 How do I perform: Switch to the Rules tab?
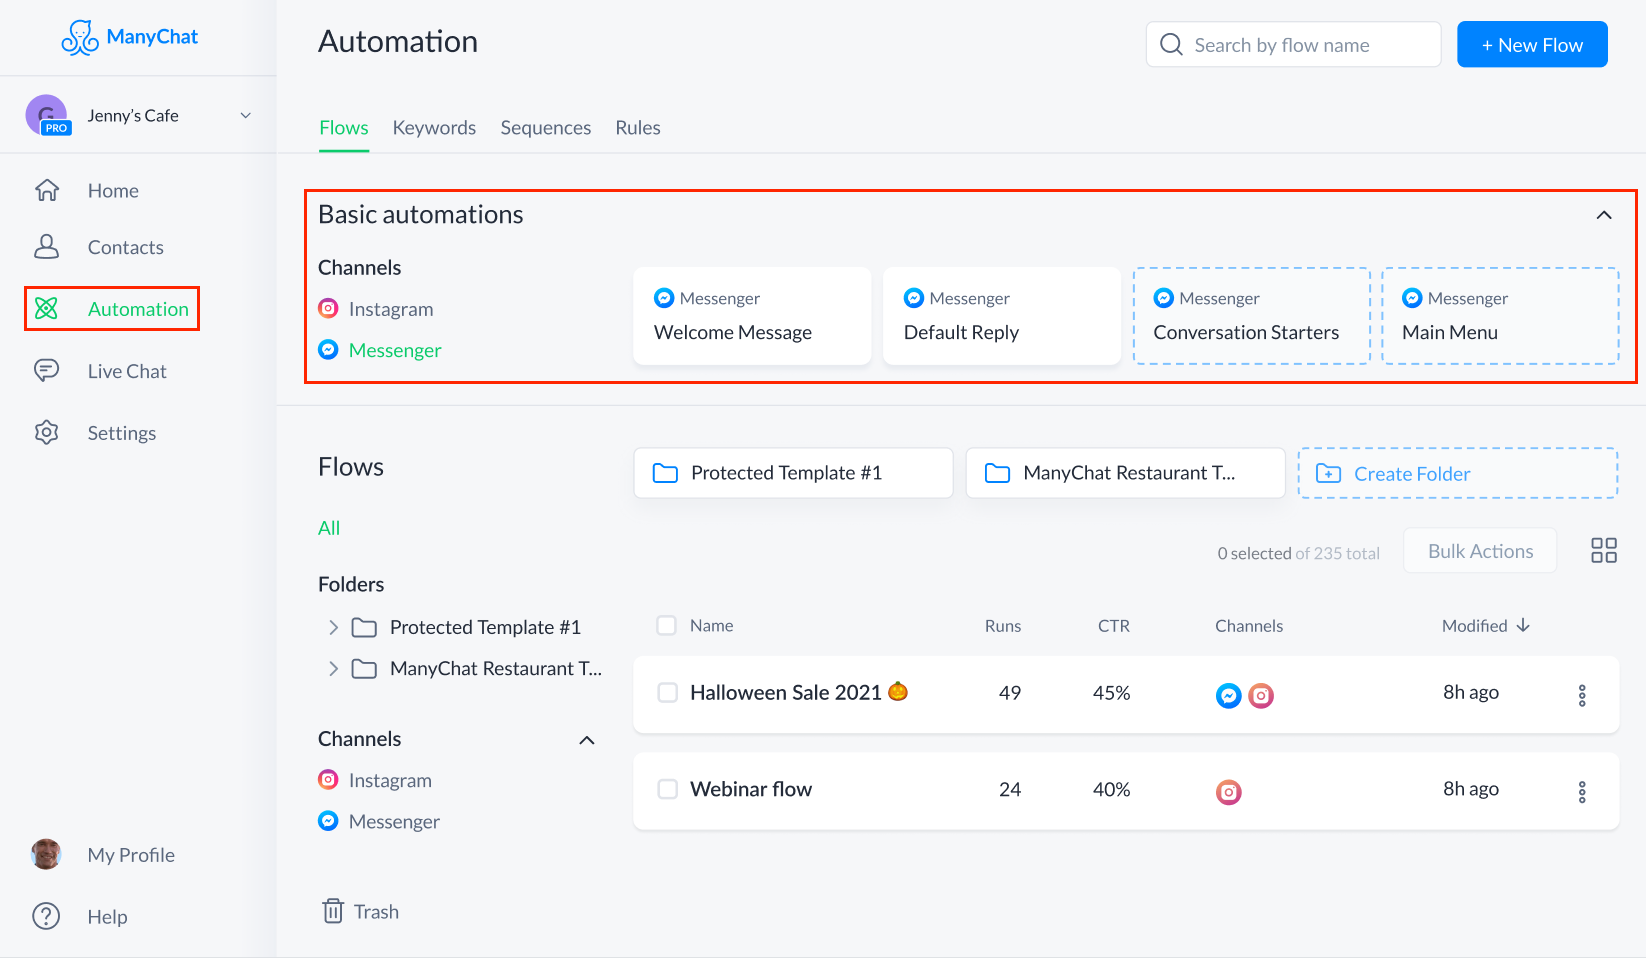tap(638, 128)
